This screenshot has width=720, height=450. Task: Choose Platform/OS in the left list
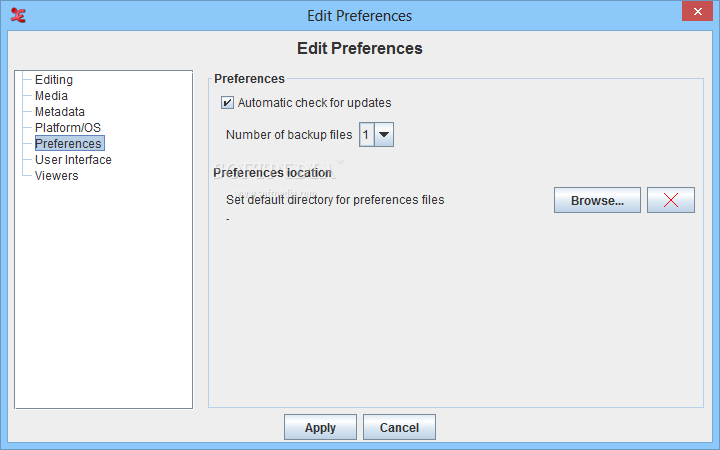click(68, 128)
